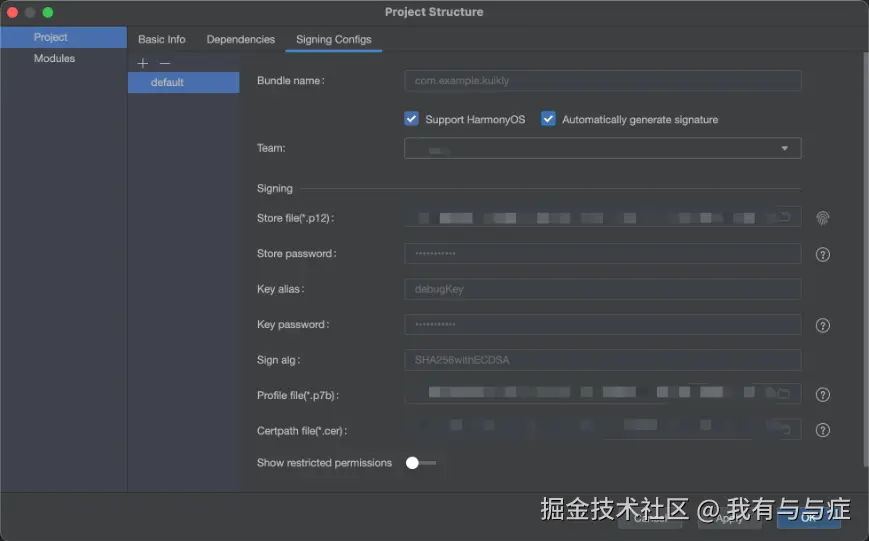Open help icon next to Certpath file

(822, 430)
